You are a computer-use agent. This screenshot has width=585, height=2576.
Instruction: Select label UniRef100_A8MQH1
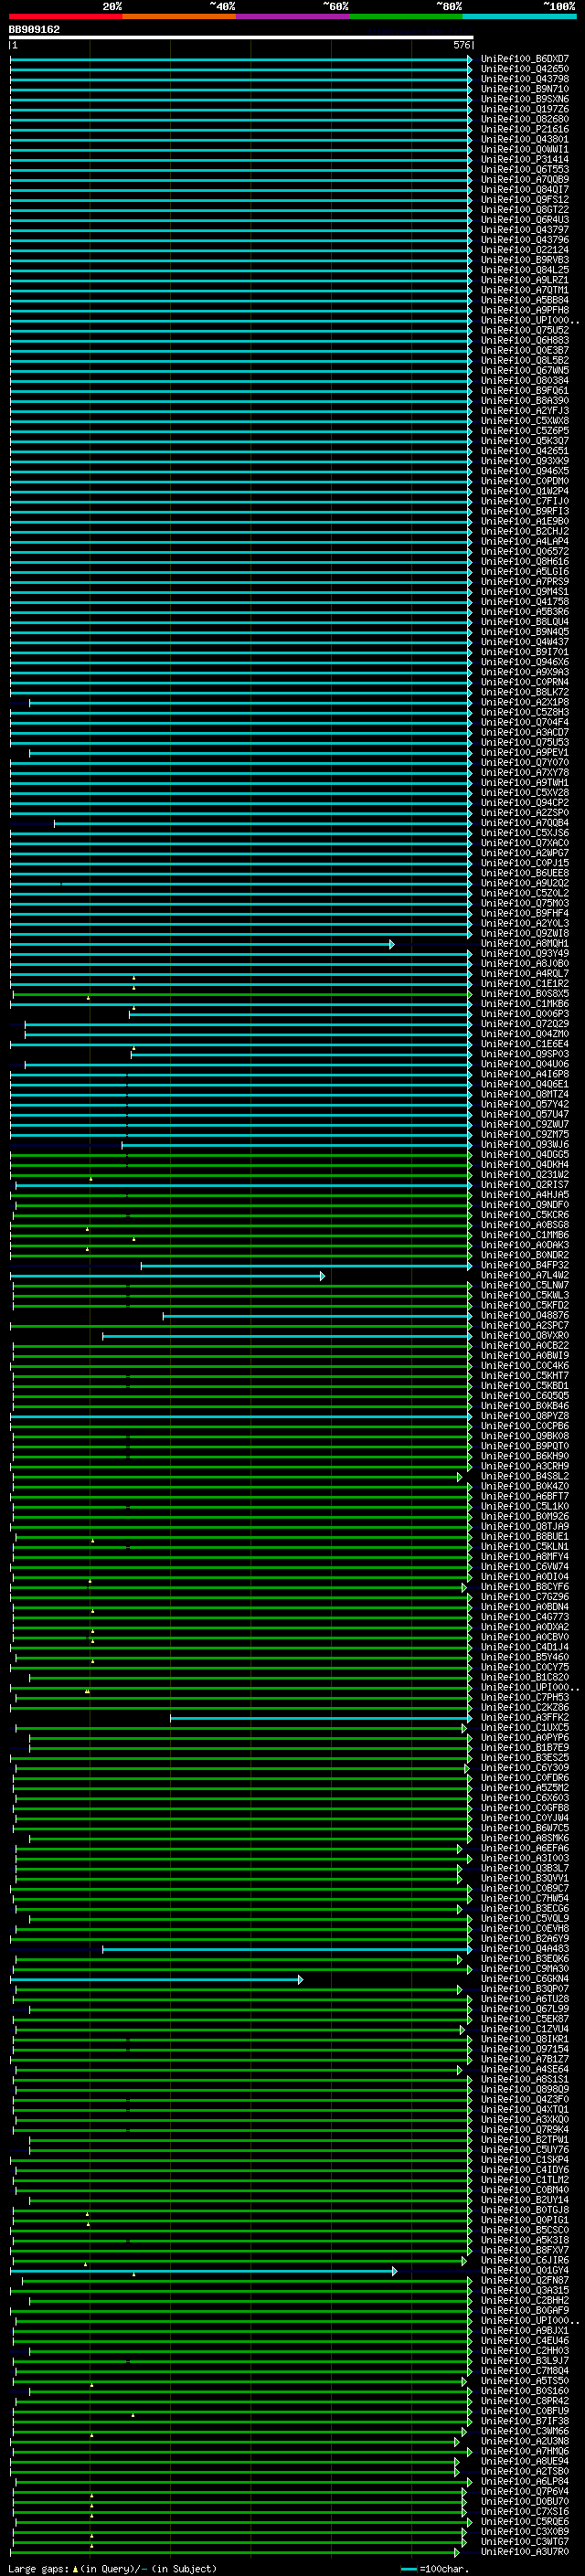[525, 943]
